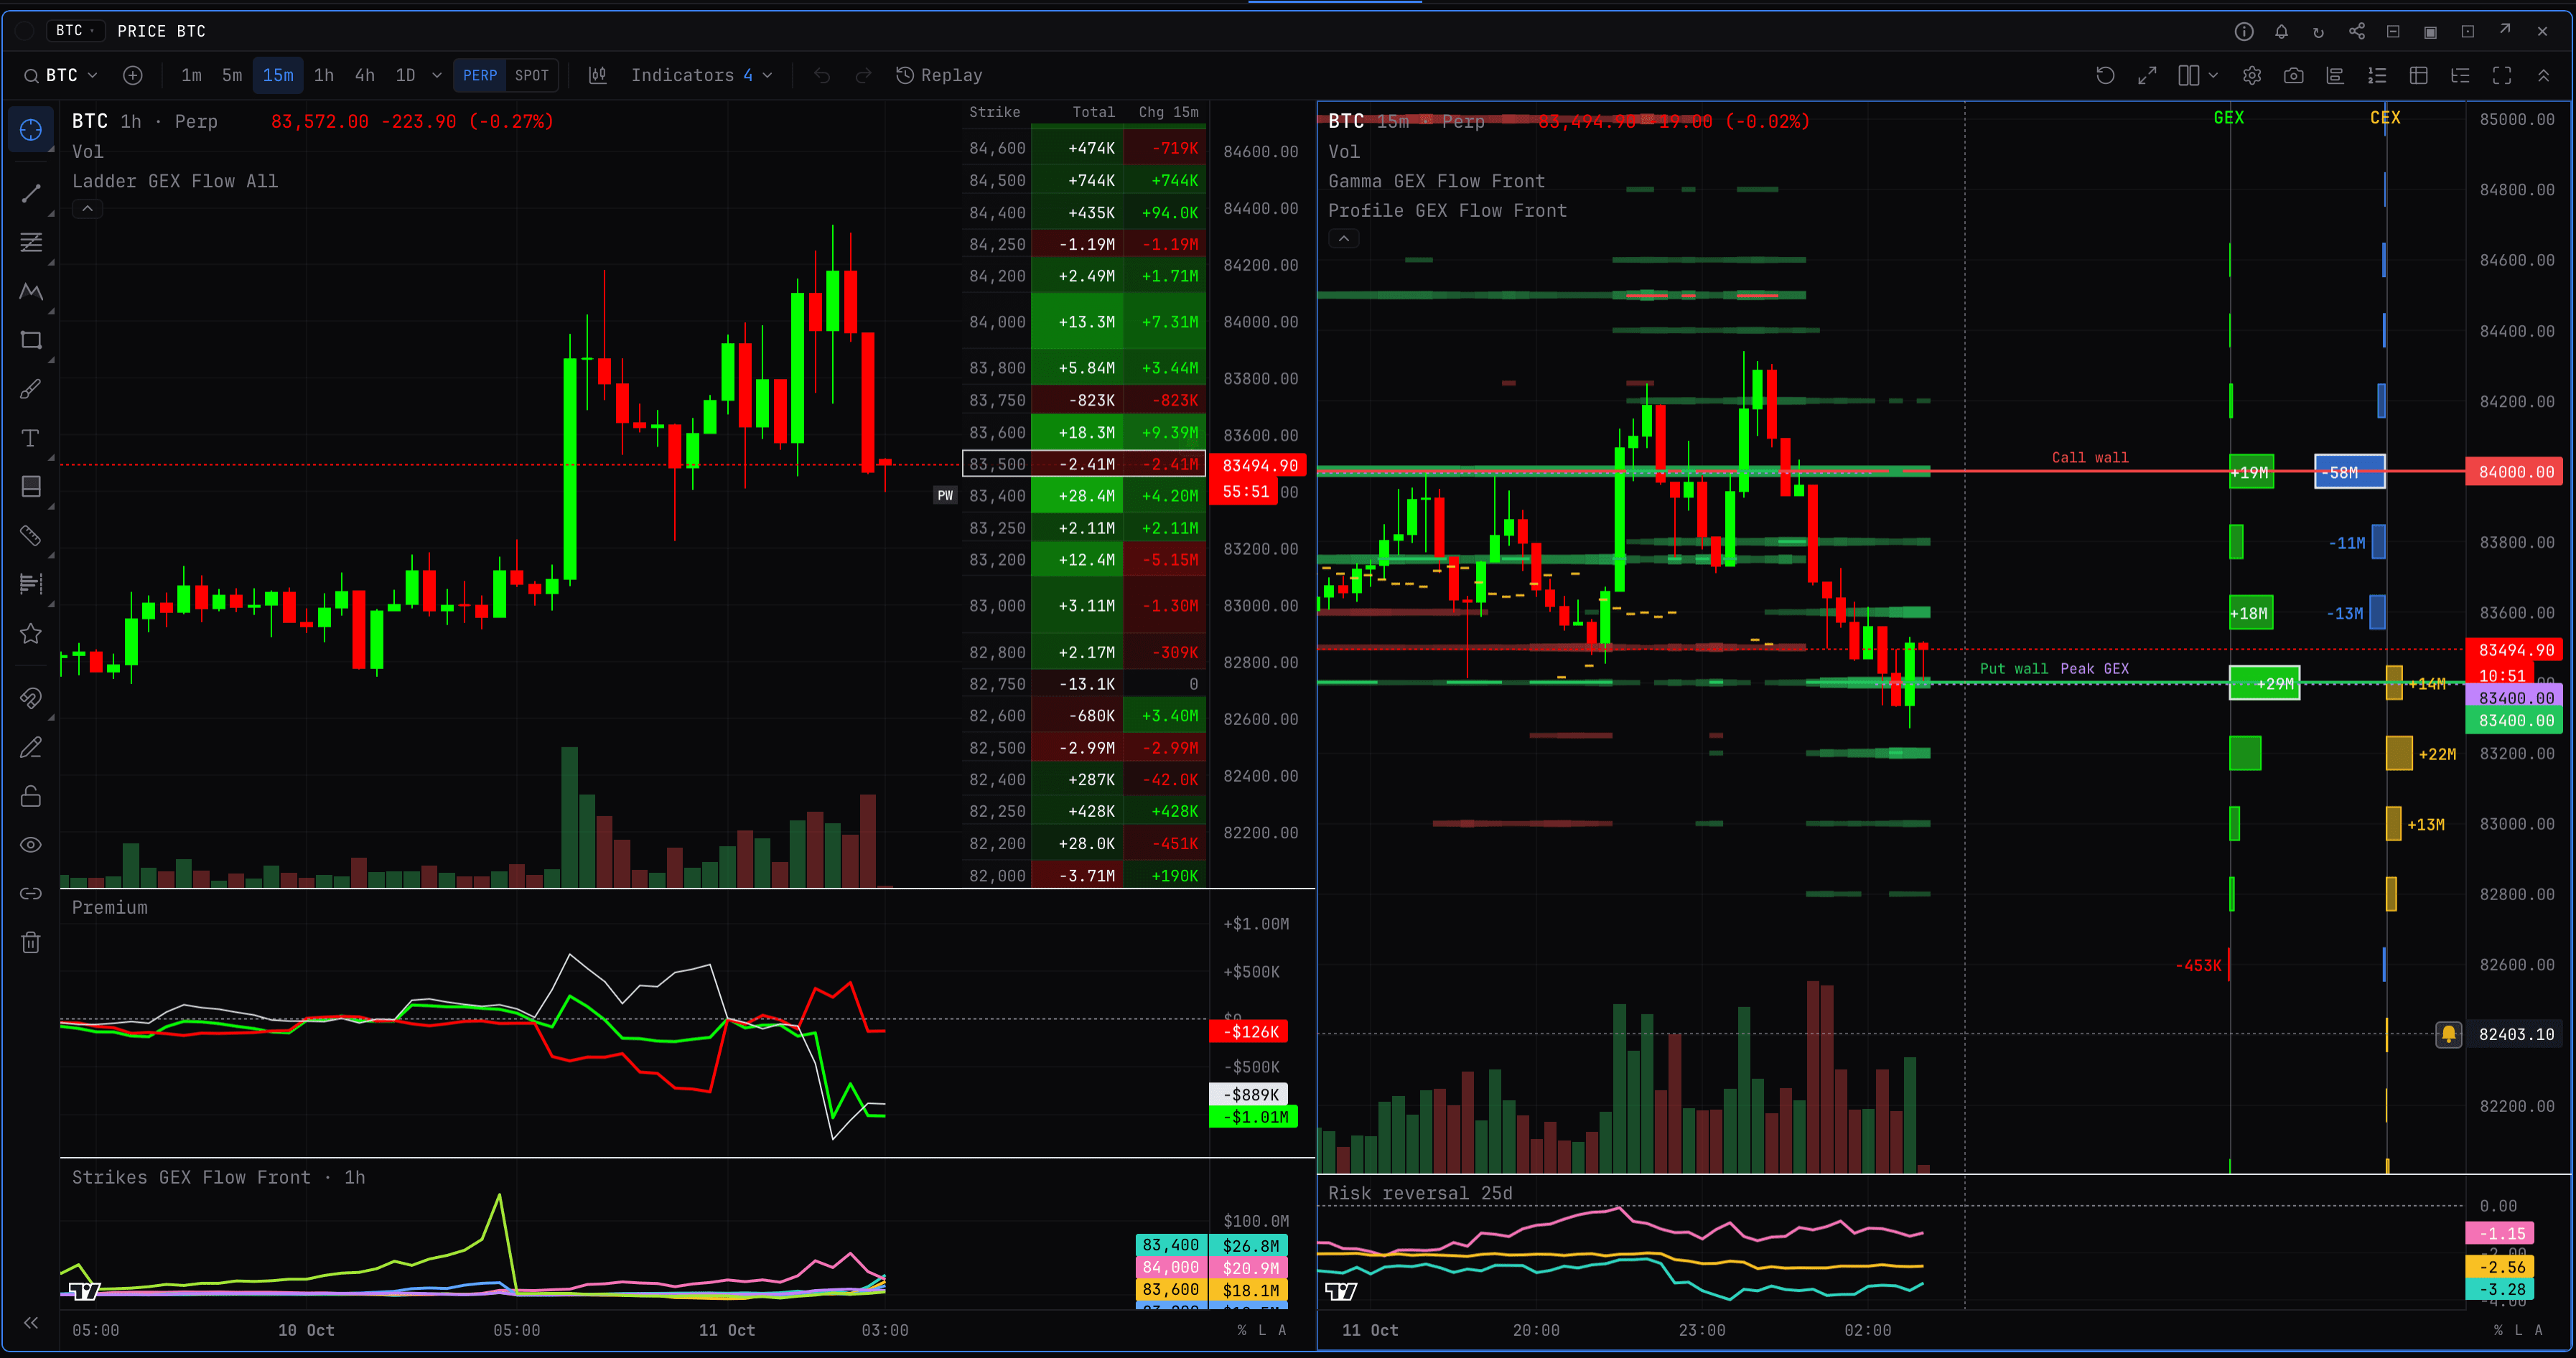Enter fullscreen chart mode
This screenshot has width=2576, height=1358.
point(2502,75)
